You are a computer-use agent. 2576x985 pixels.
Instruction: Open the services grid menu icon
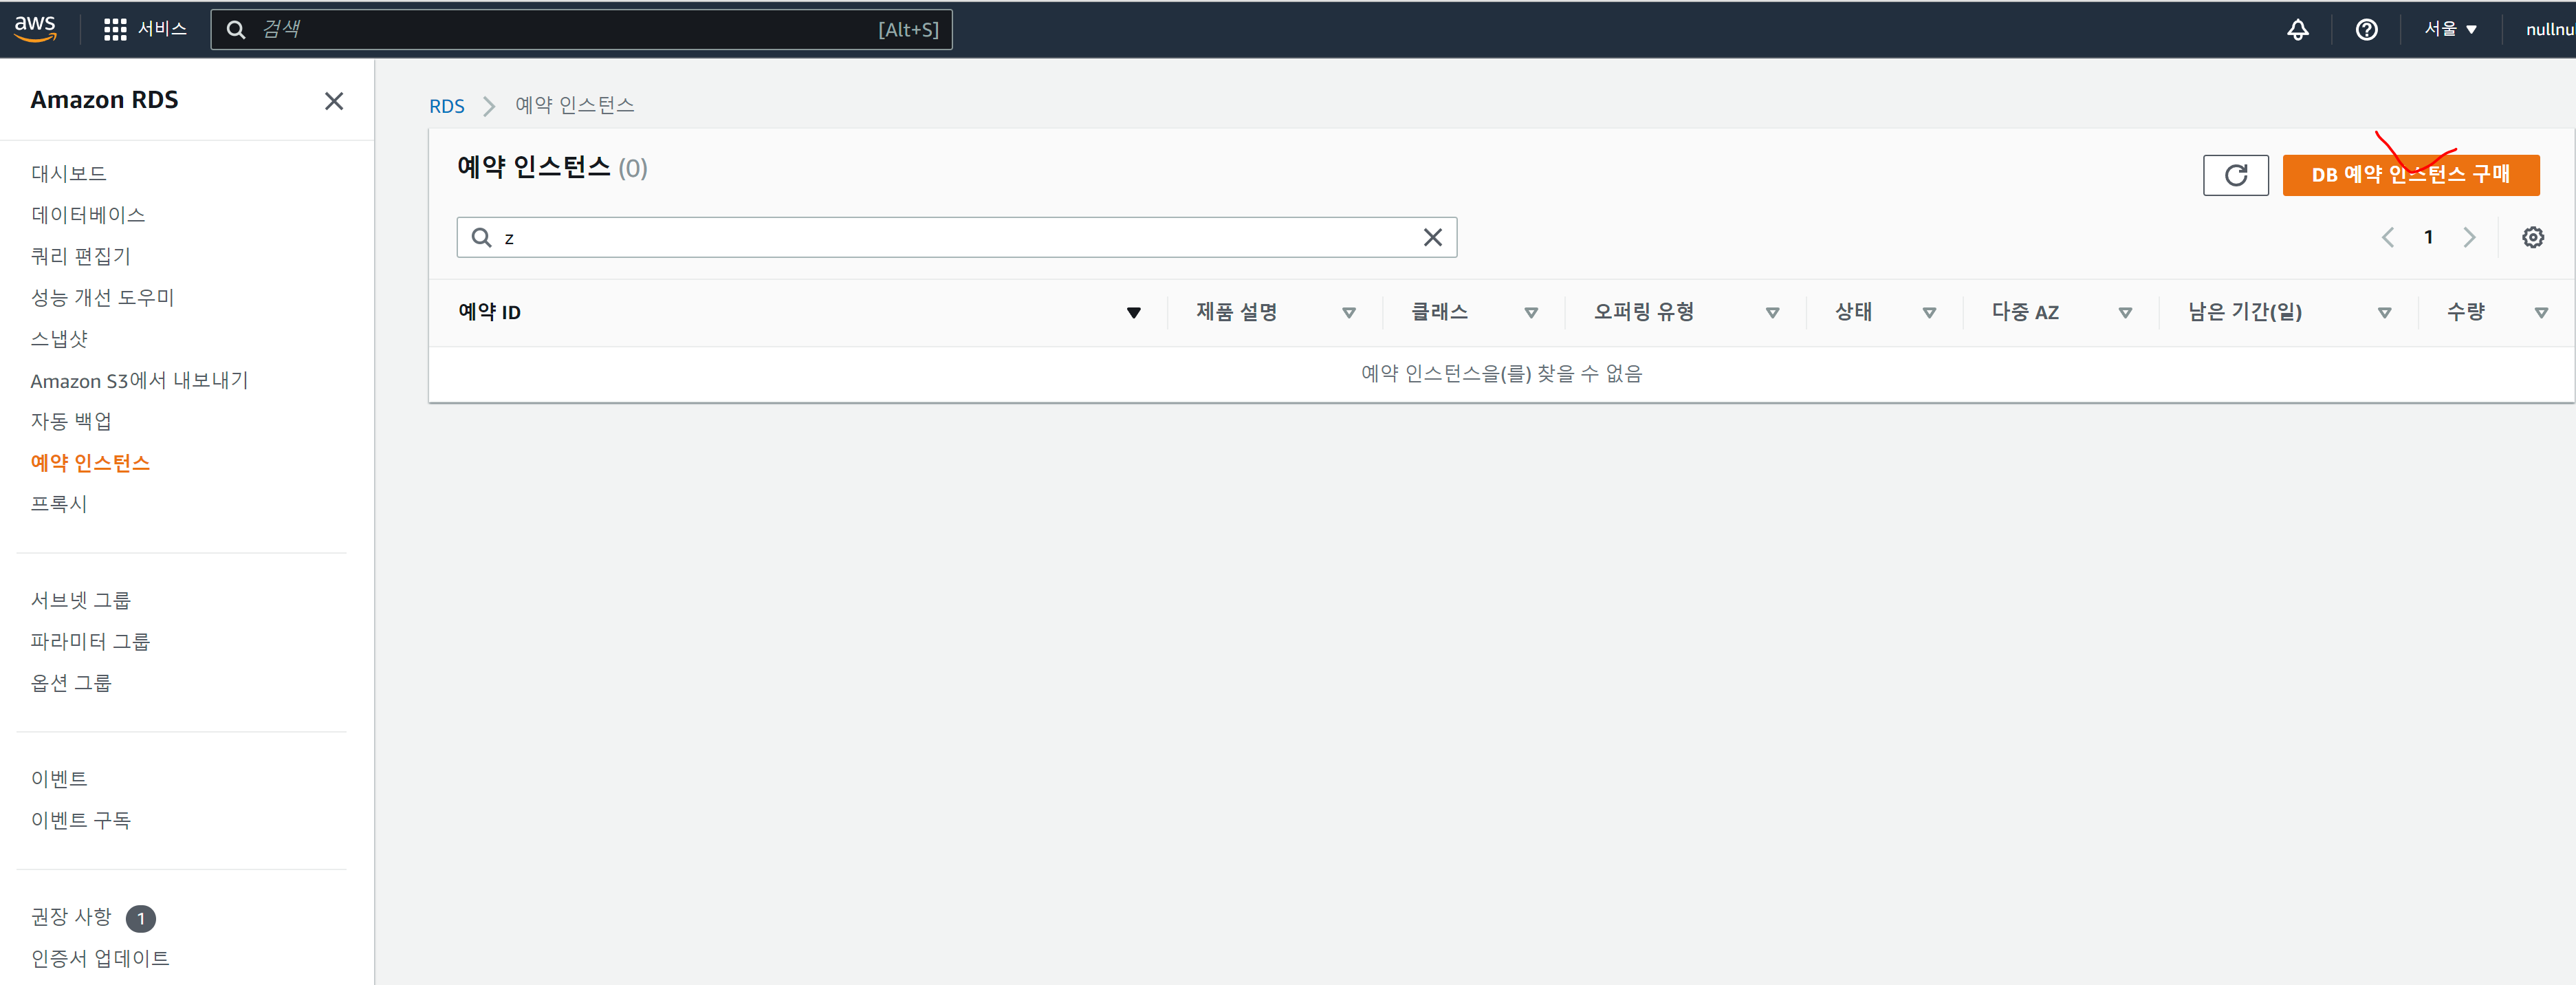[115, 29]
